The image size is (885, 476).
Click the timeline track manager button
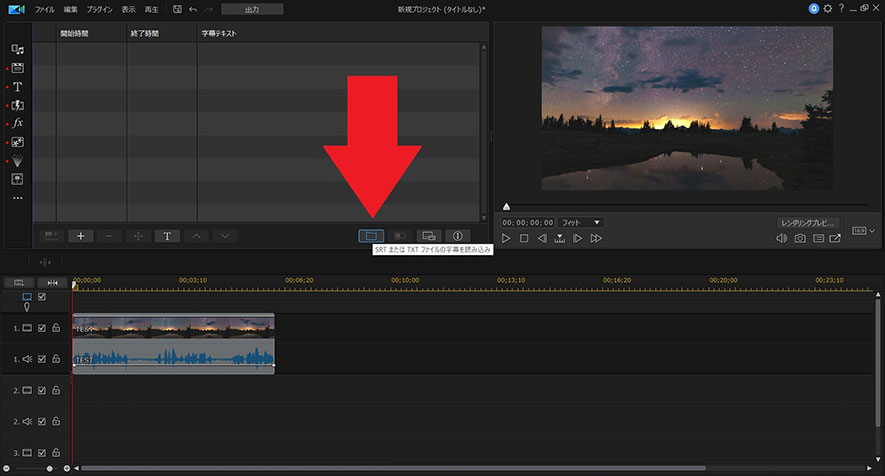tap(19, 282)
